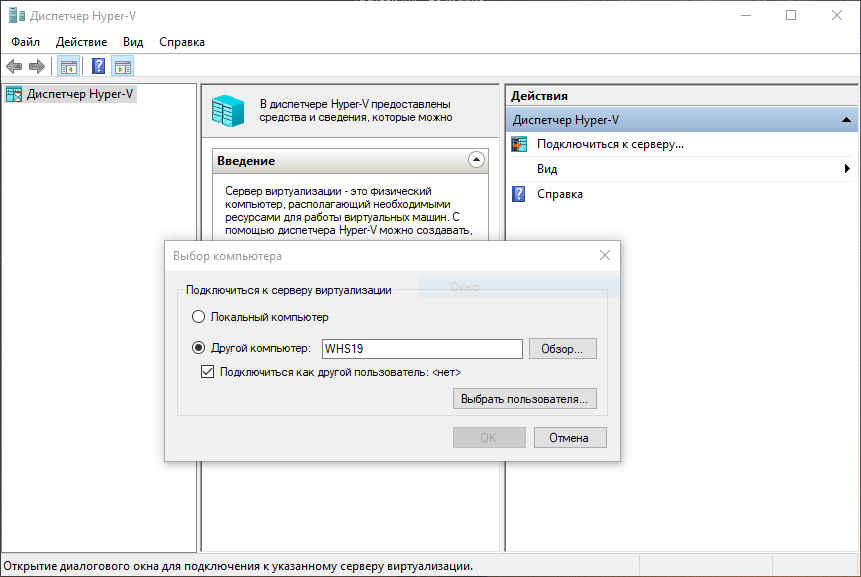Click the status bar text Открытие диалогового окна

click(x=238, y=566)
